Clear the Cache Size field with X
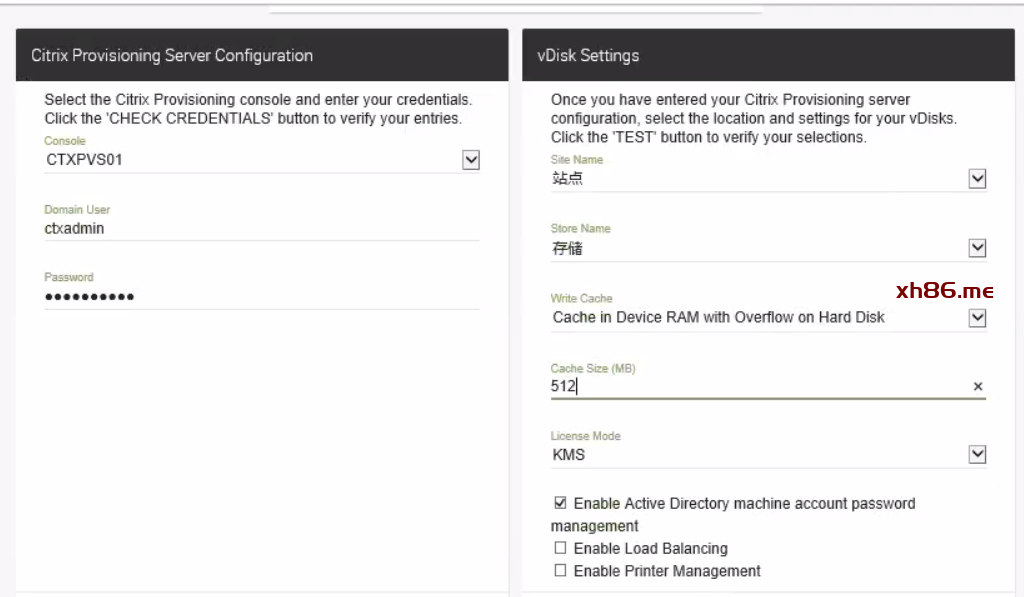Viewport: 1024px width, 597px height. (x=977, y=387)
